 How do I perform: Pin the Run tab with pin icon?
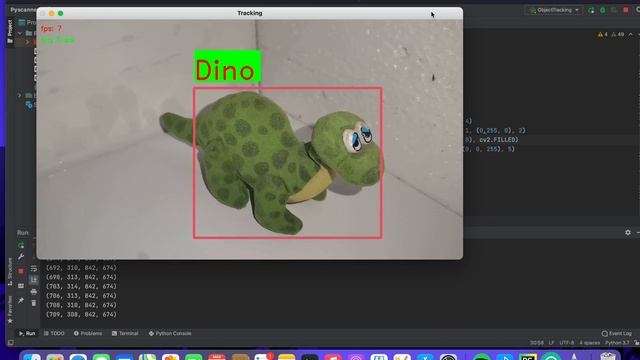click(21, 300)
